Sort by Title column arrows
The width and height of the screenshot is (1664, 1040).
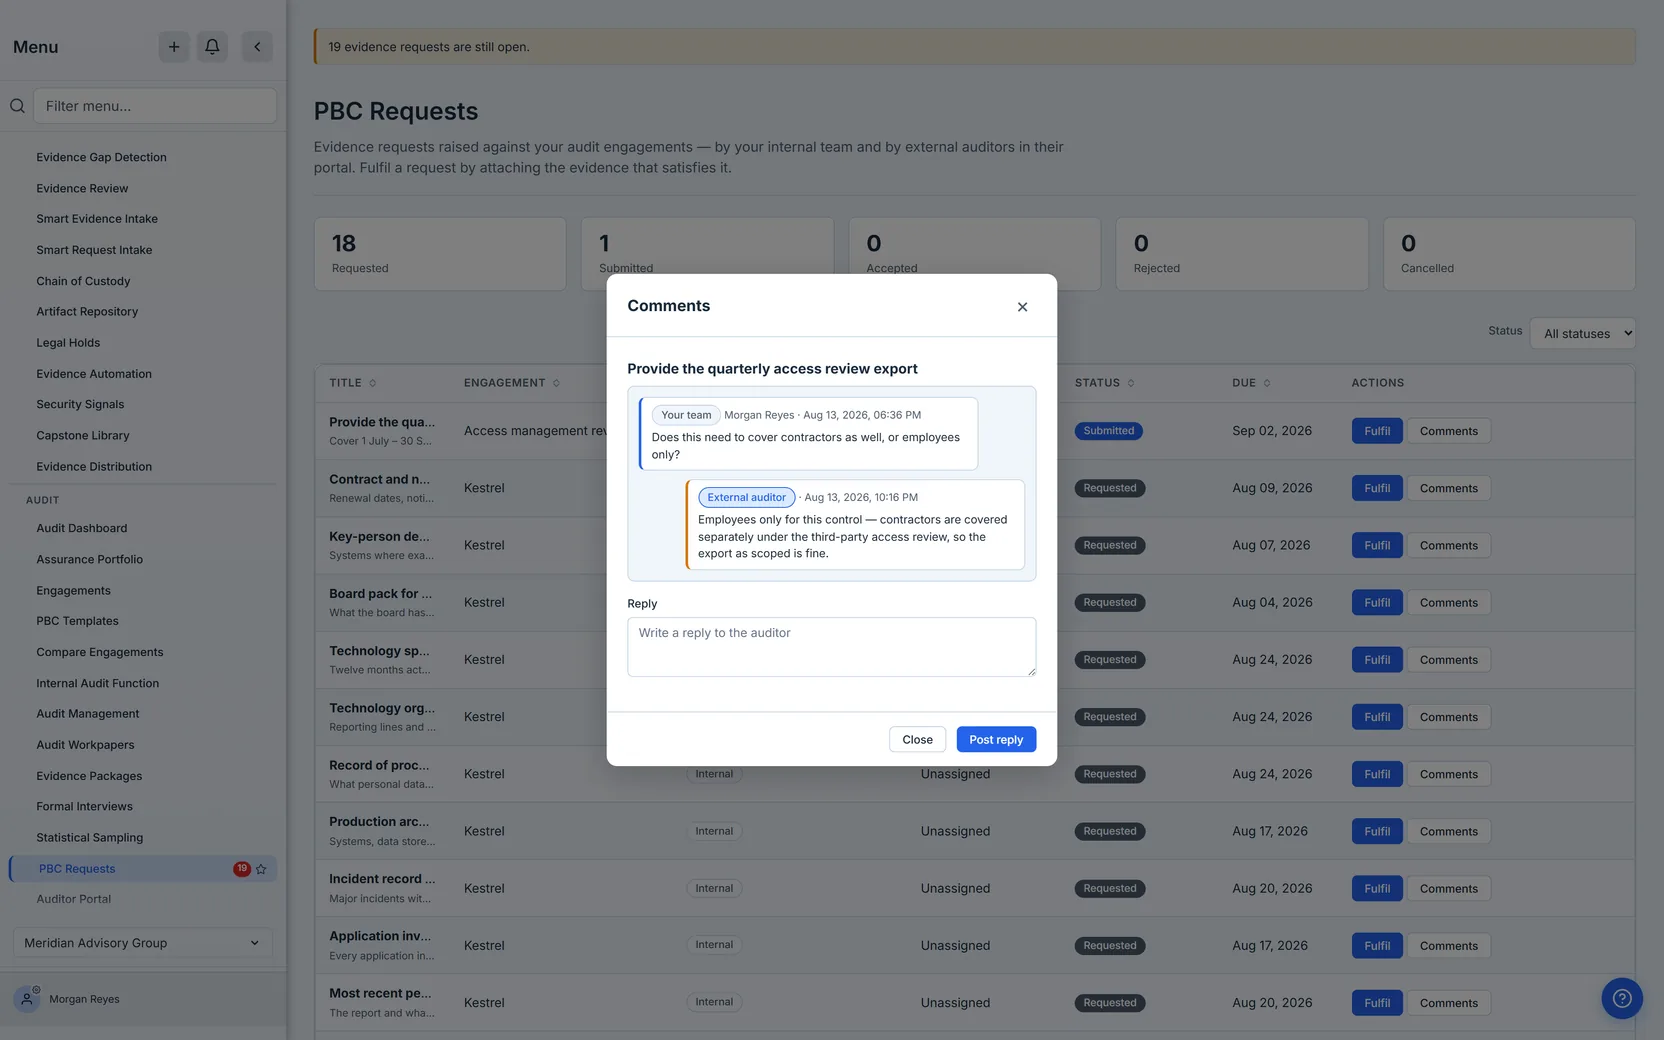pyautogui.click(x=373, y=383)
